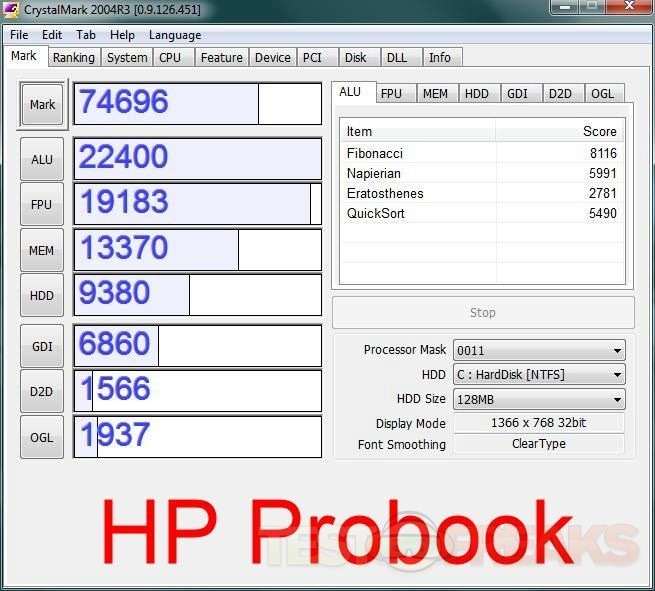Launch the MEM benchmark test
Viewport: 655px width, 591px height.
click(42, 250)
